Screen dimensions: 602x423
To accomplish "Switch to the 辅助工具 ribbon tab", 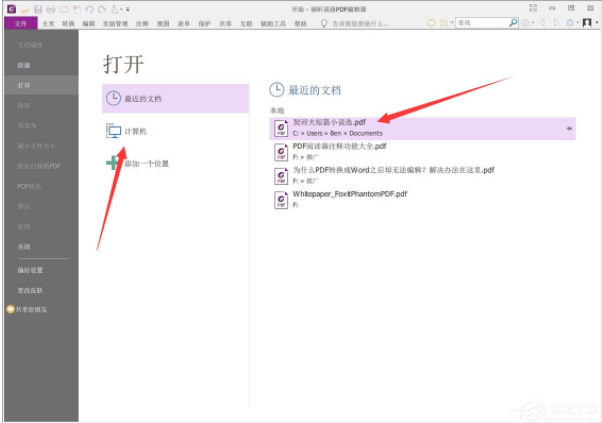I will 273,24.
